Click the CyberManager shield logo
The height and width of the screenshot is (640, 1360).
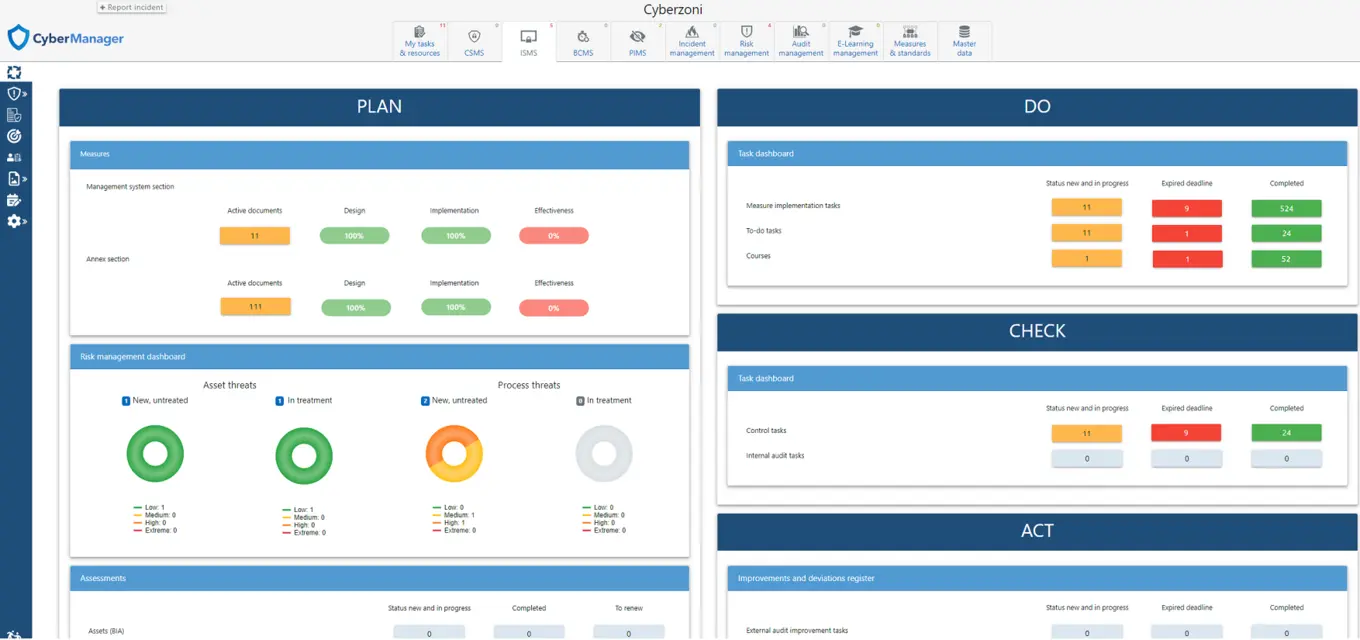point(66,38)
